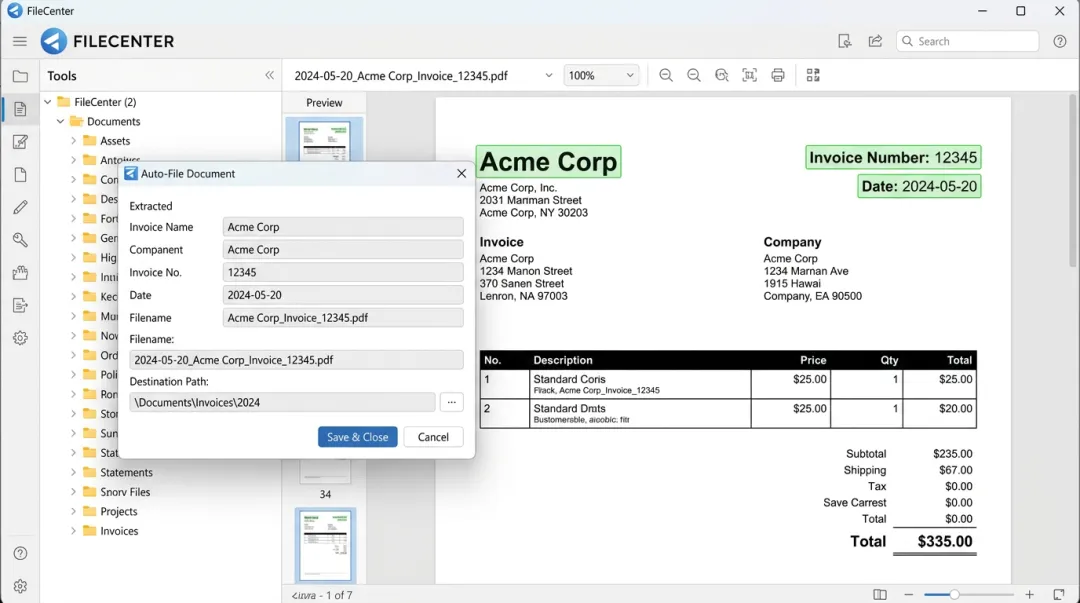Open the inbox tray sidebar icon
1080x603 pixels.
[x=20, y=273]
